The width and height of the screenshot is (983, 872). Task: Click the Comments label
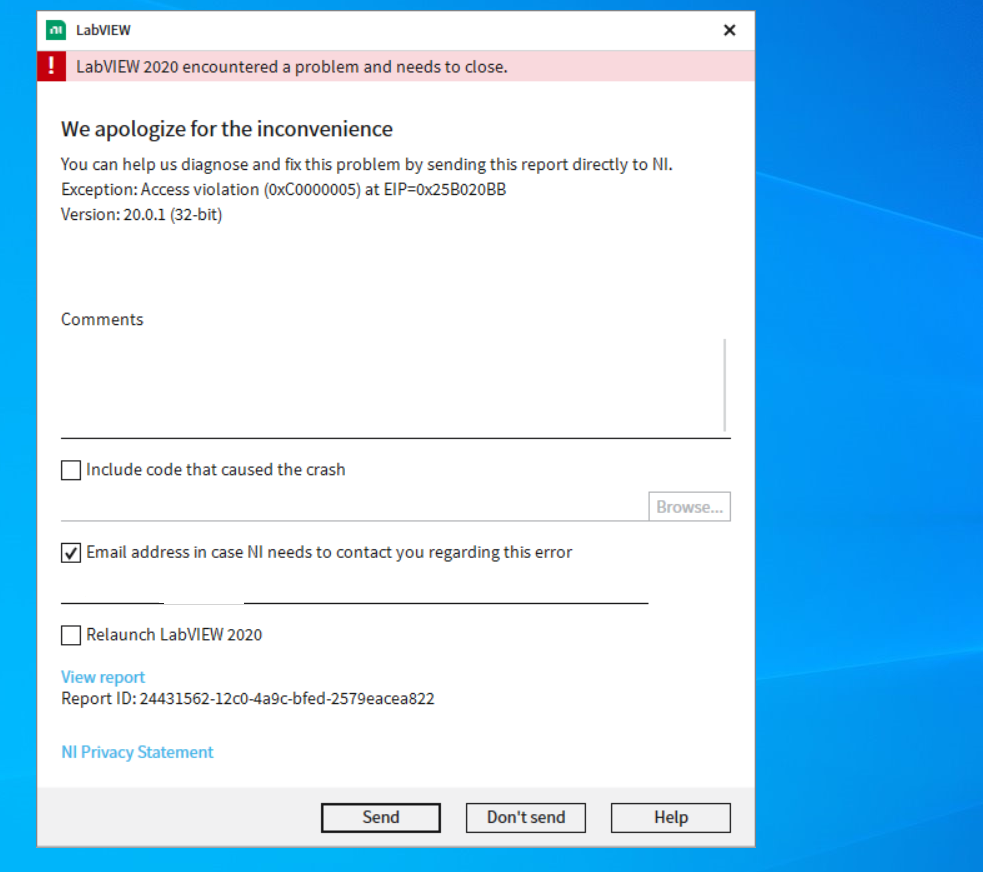[x=102, y=319]
